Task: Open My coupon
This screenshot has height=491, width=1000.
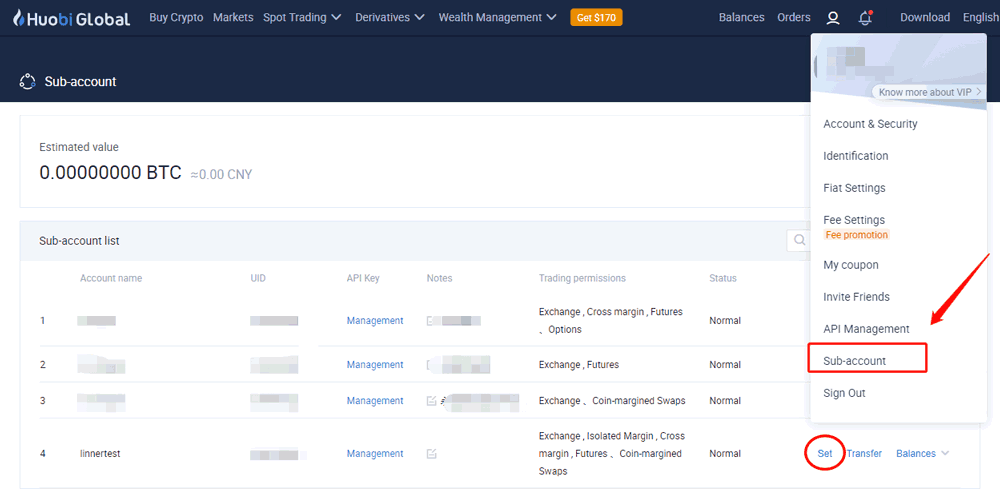Action: pos(851,265)
